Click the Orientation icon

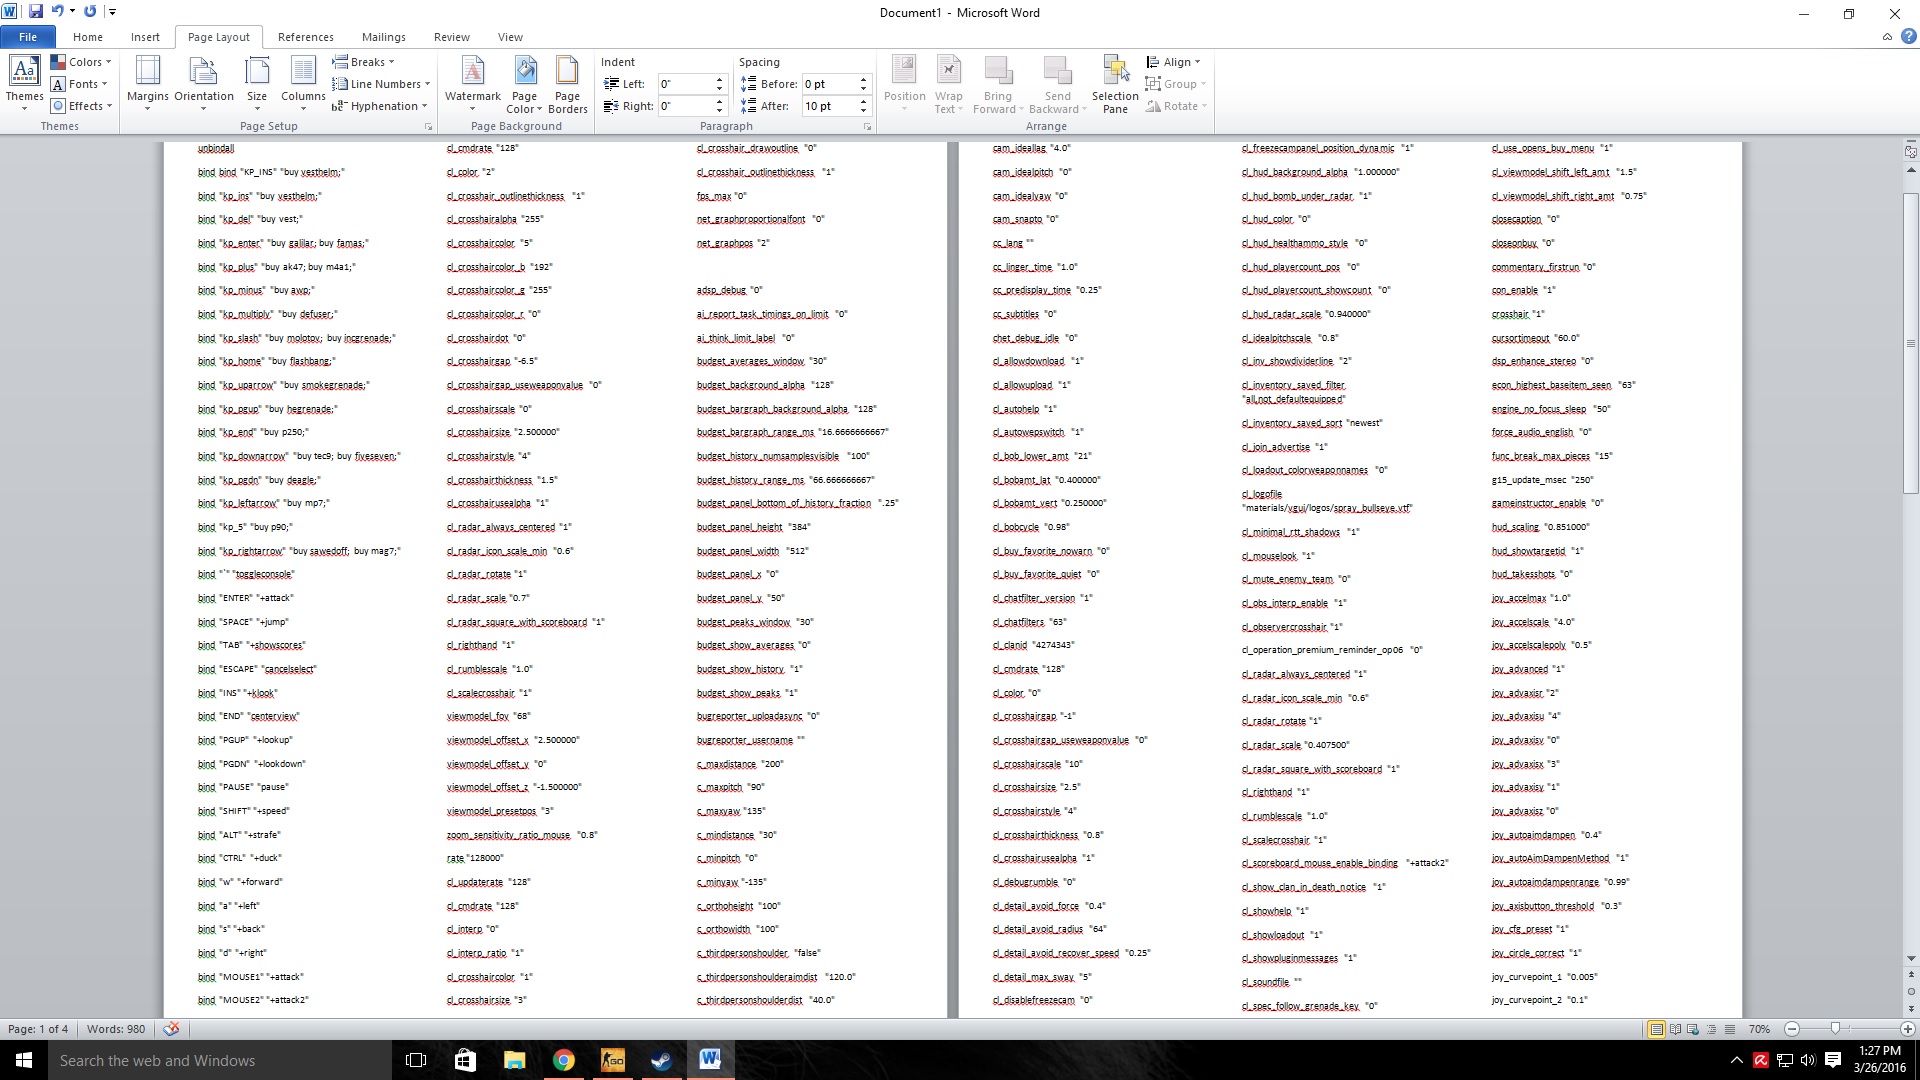pyautogui.click(x=203, y=82)
